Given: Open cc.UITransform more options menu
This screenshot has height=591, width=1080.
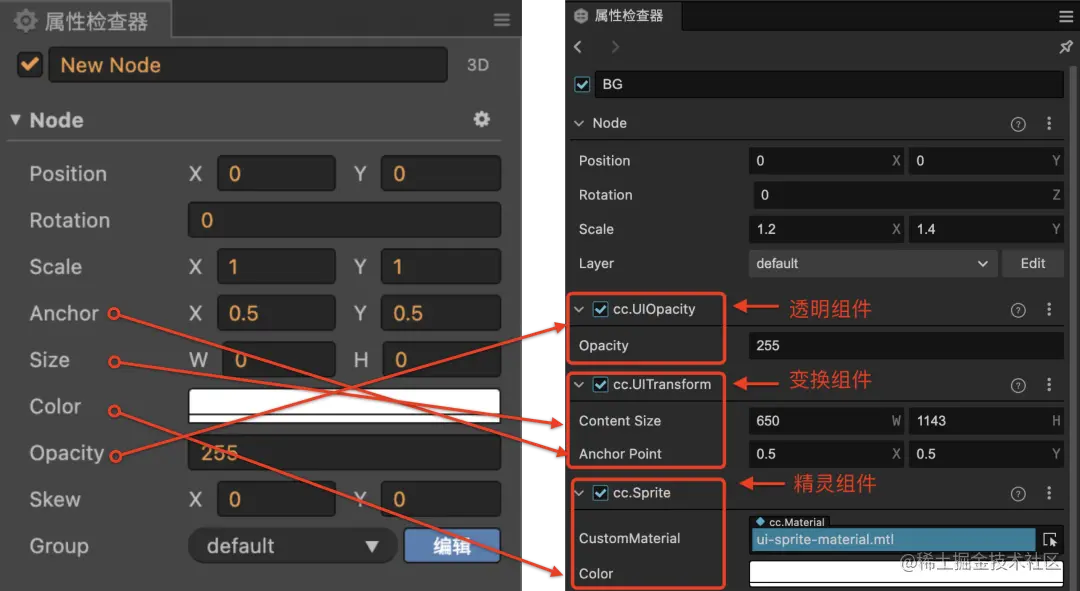Looking at the screenshot, I should (x=1049, y=384).
